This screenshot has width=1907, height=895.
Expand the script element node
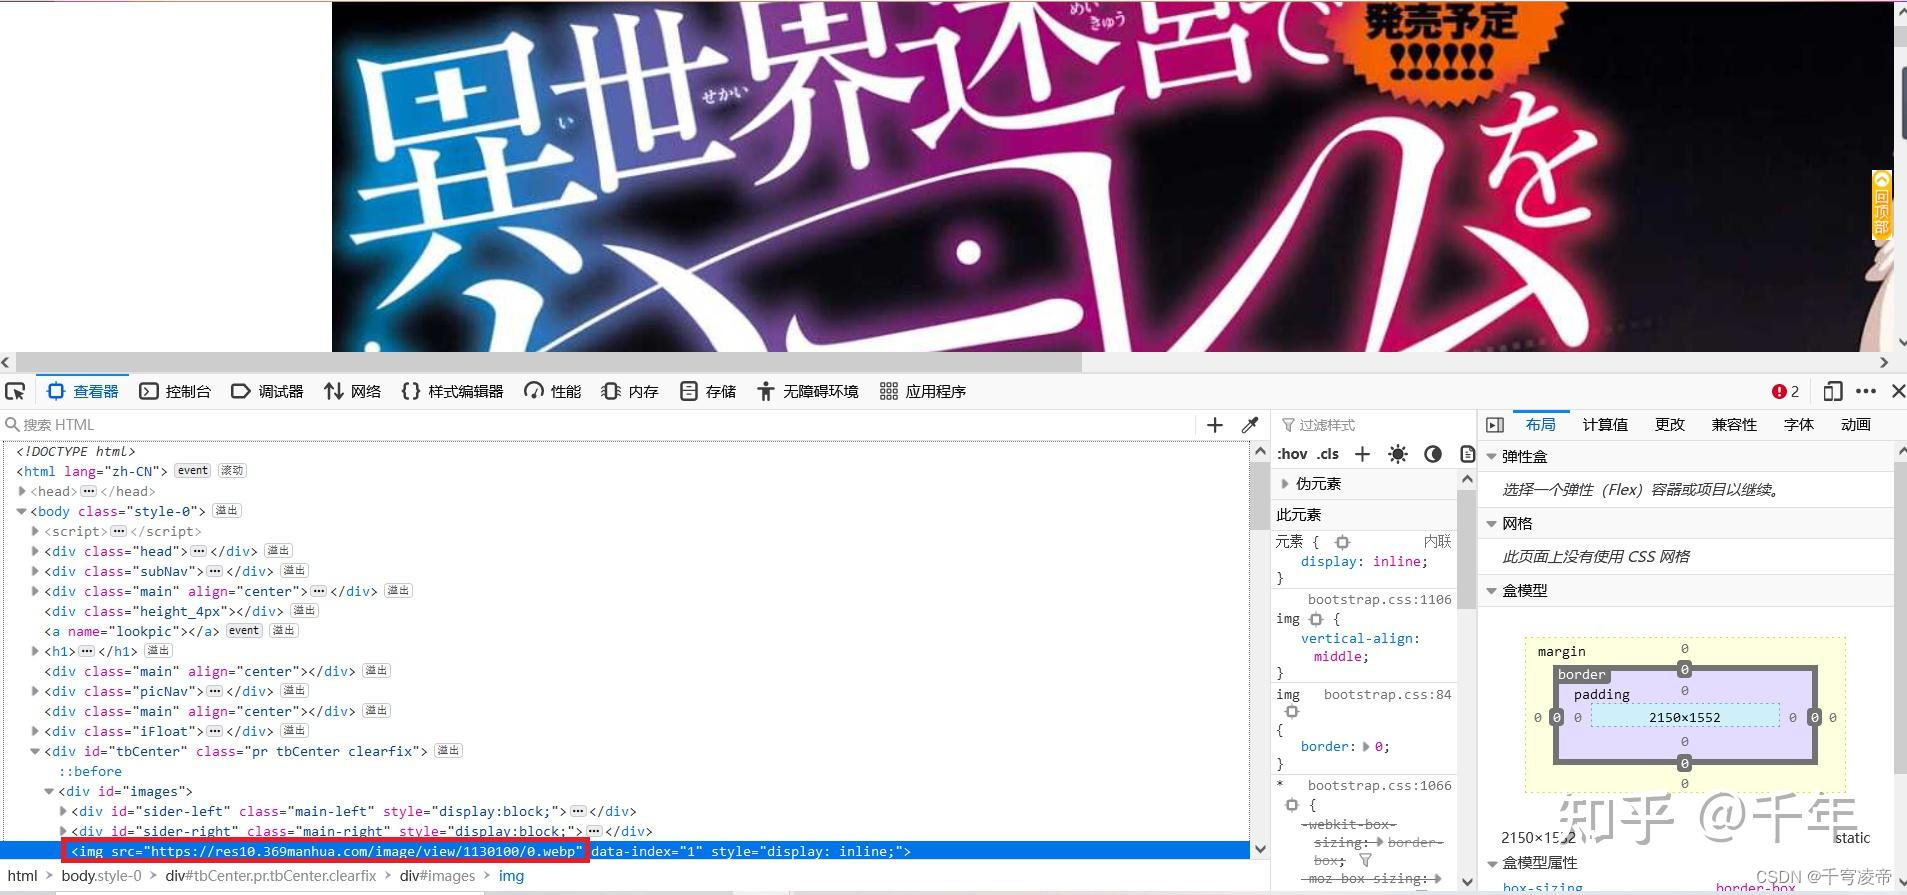(x=36, y=531)
